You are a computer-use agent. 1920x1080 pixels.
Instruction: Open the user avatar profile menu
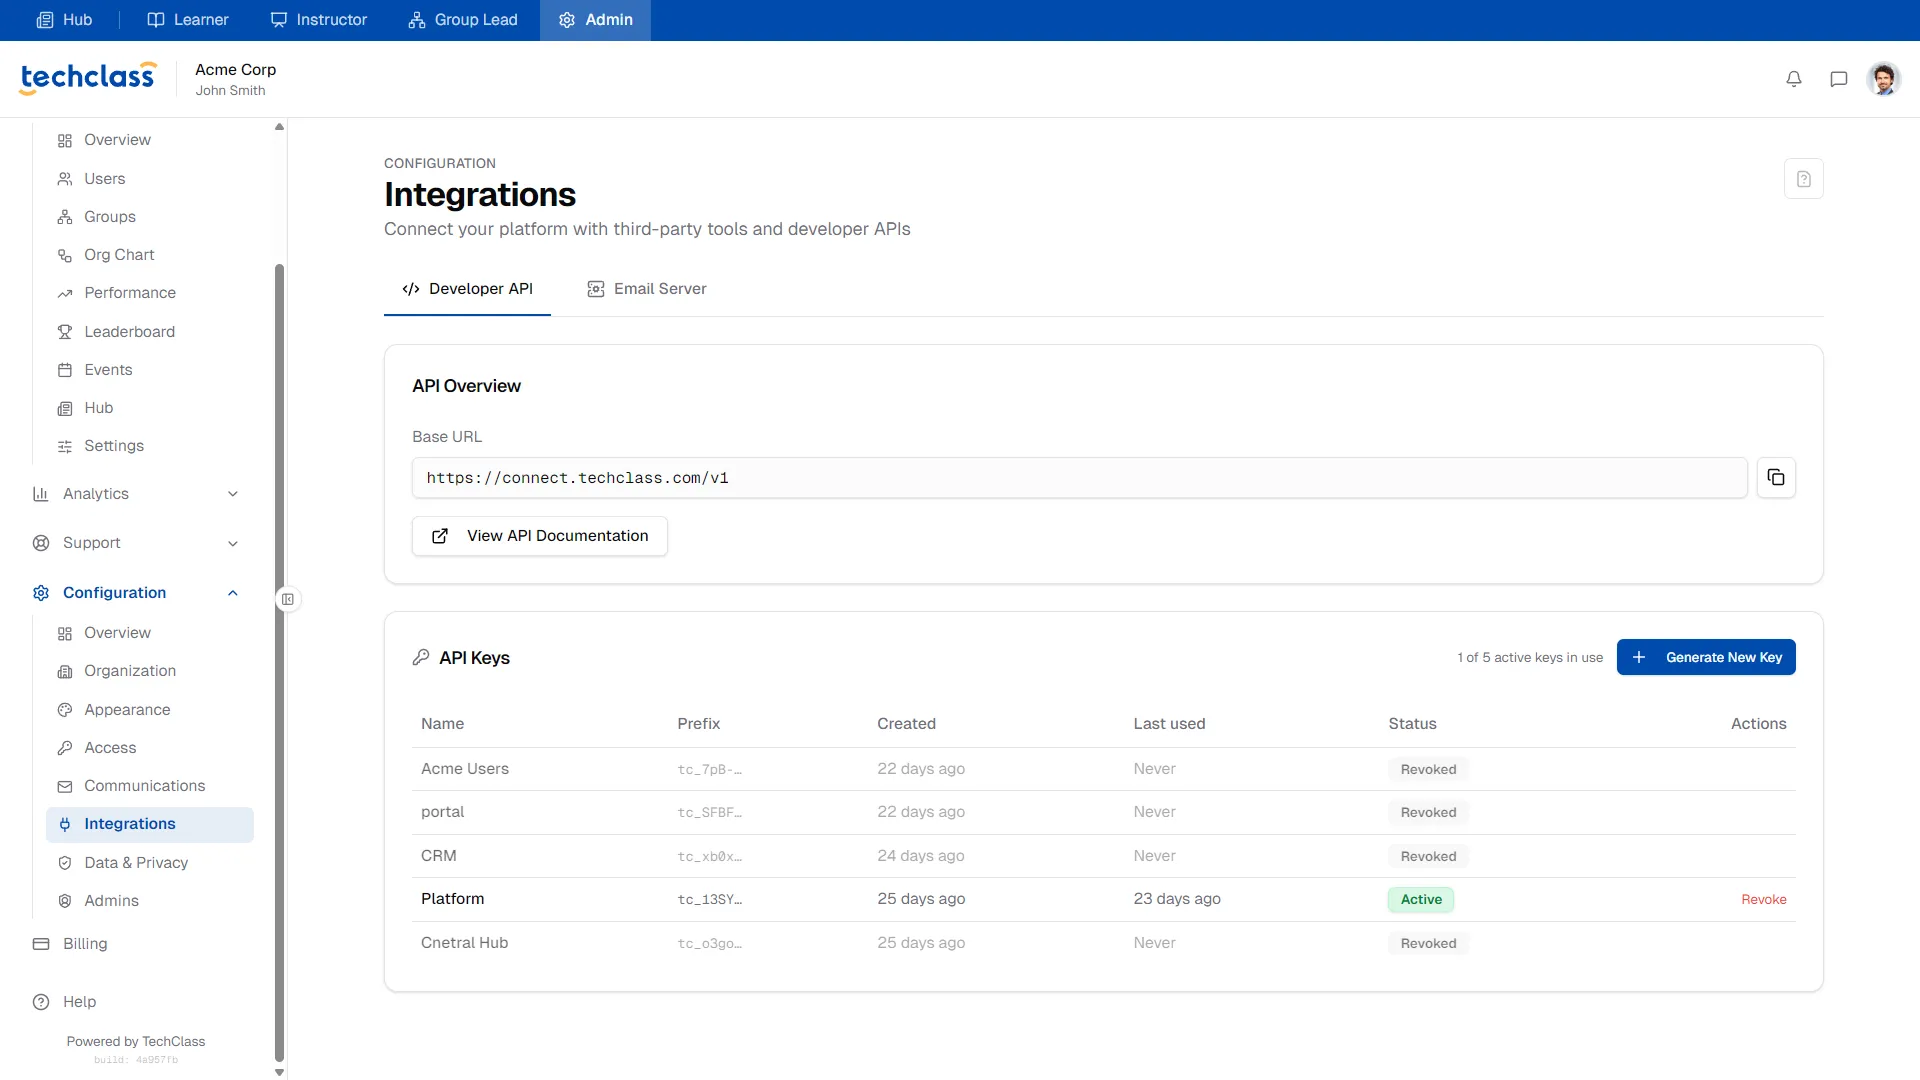1883,79
